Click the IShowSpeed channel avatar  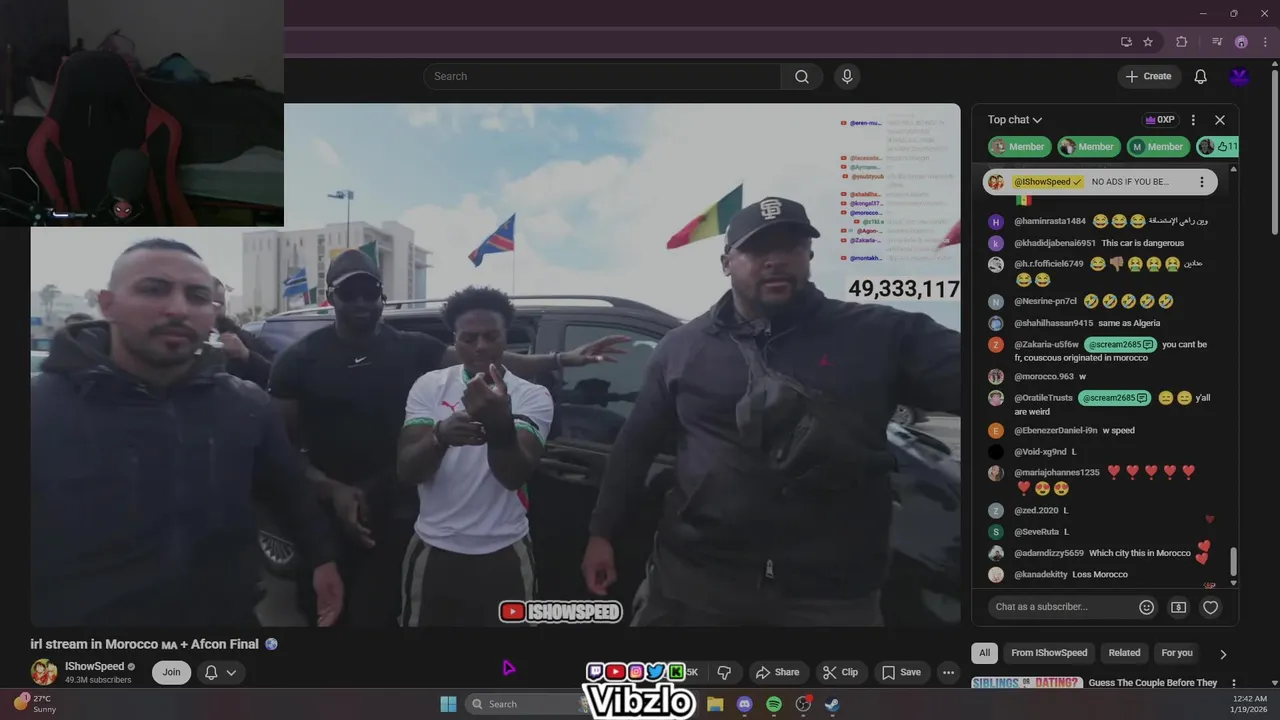pyautogui.click(x=44, y=672)
